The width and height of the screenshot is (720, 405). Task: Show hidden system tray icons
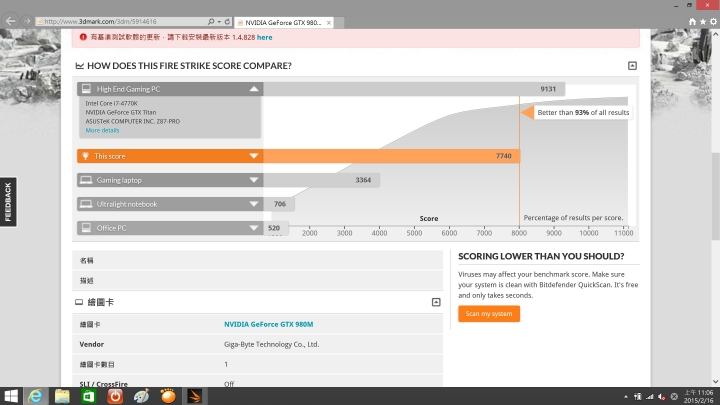(x=625, y=397)
